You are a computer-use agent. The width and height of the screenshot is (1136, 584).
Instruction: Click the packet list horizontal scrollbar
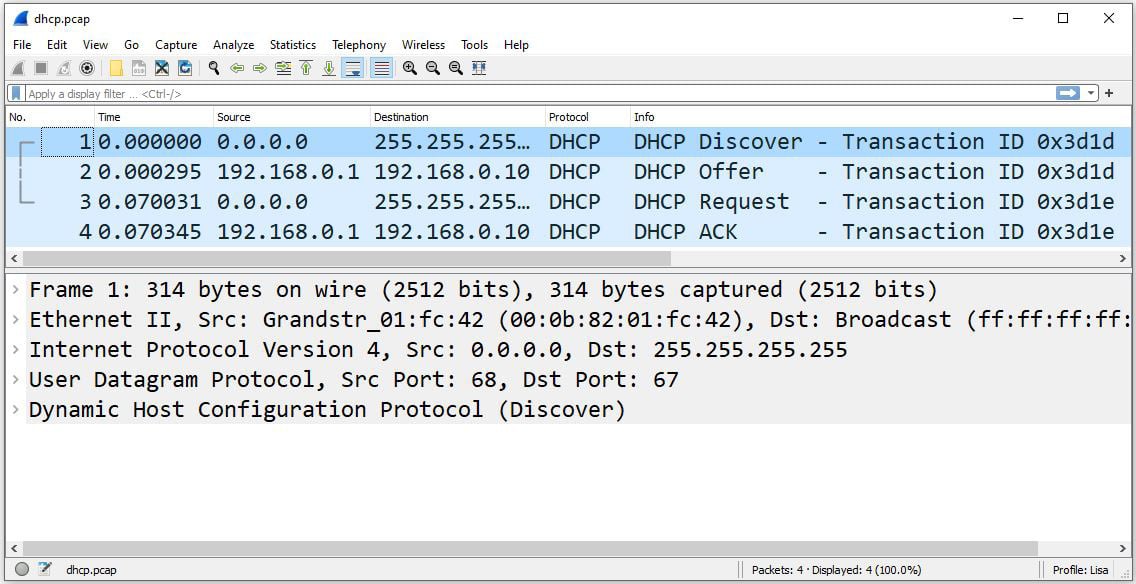347,258
